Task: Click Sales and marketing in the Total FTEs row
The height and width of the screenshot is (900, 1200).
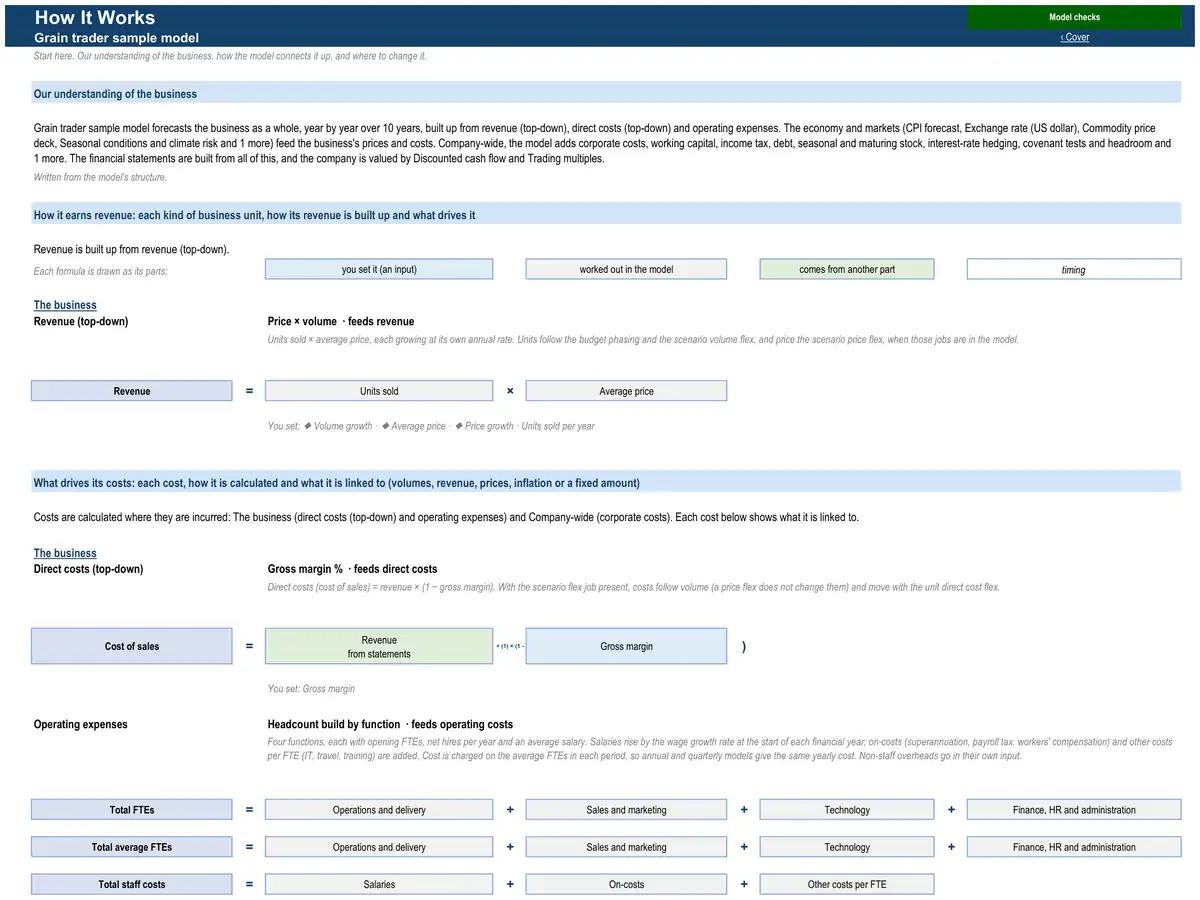Action: pyautogui.click(x=626, y=810)
